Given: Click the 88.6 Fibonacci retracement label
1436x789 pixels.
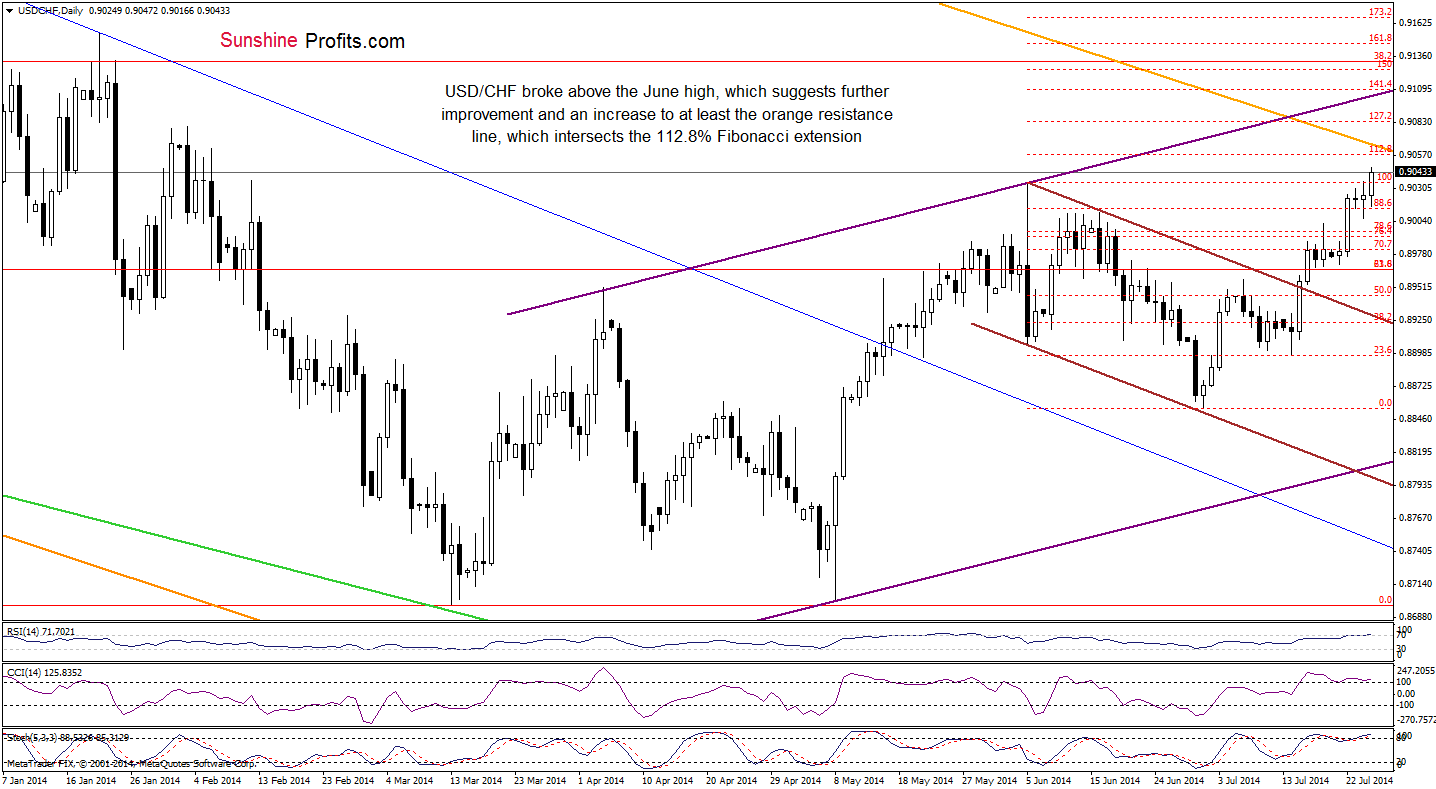Looking at the screenshot, I should [1382, 203].
